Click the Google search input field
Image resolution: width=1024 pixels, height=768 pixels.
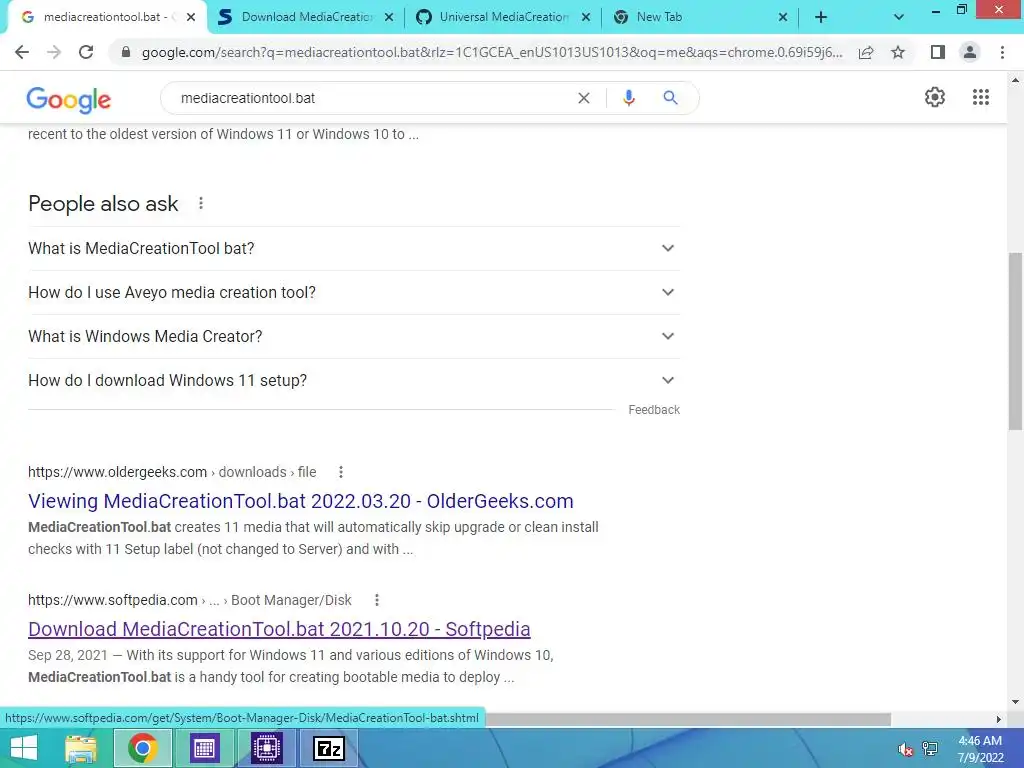click(x=376, y=98)
